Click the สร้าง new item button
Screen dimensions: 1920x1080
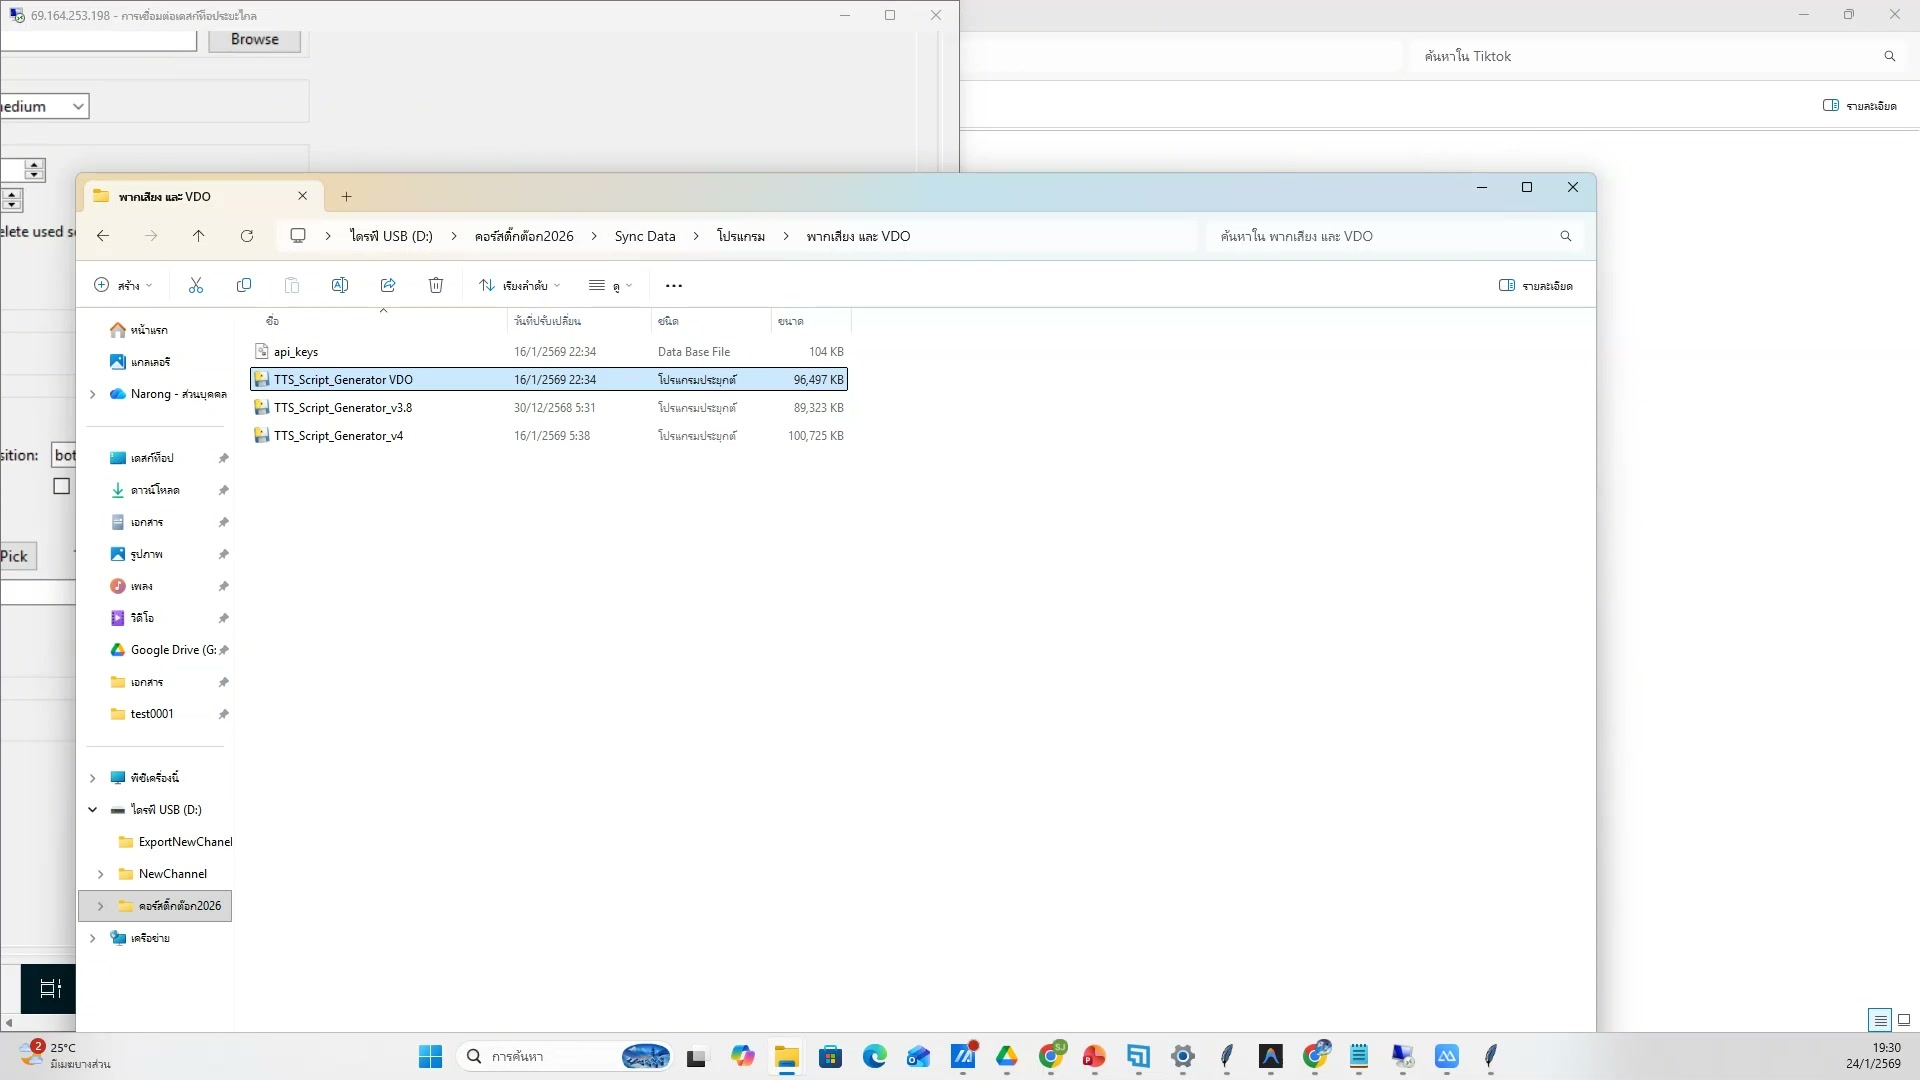tap(123, 285)
